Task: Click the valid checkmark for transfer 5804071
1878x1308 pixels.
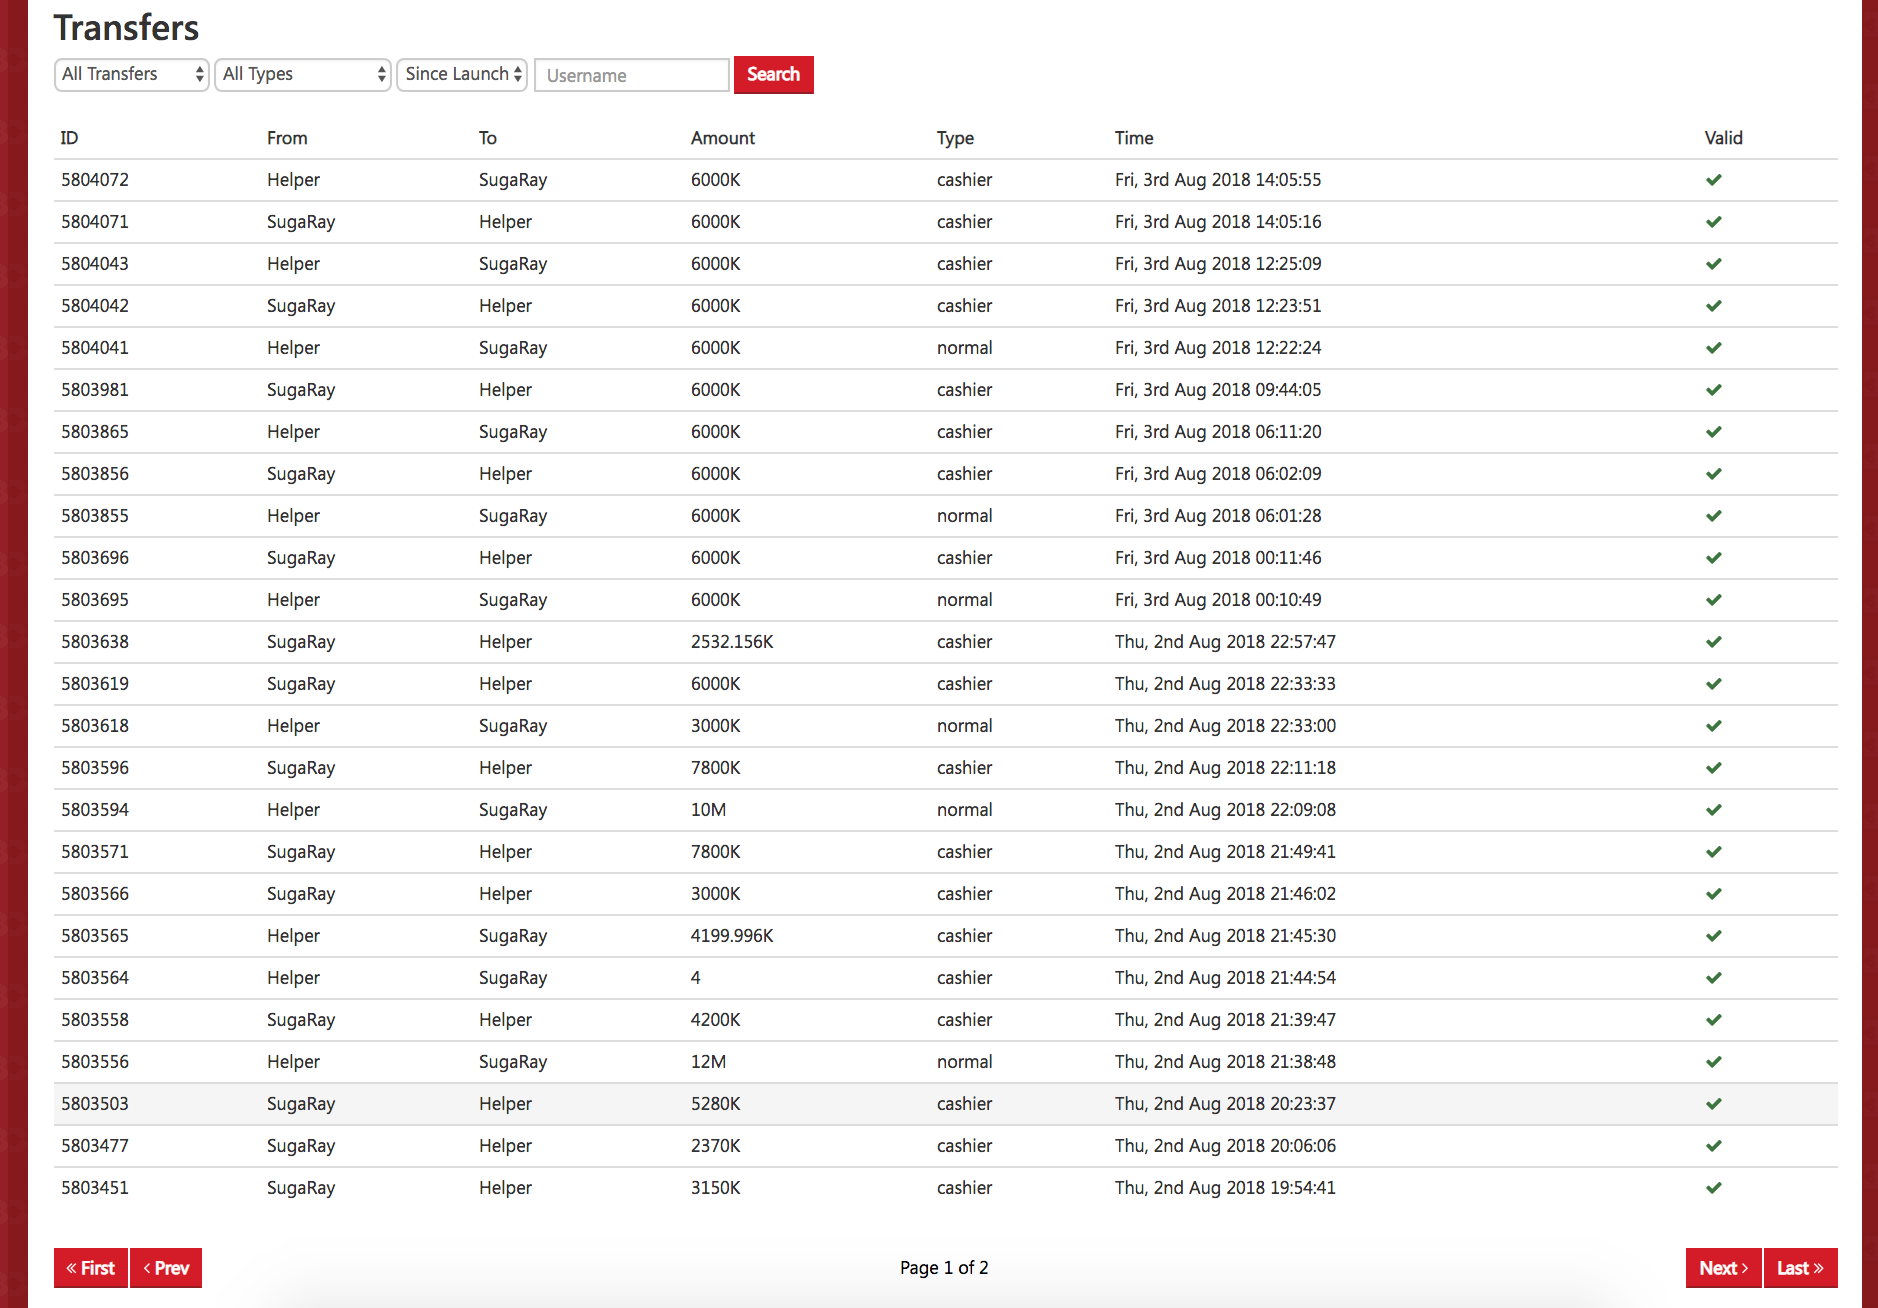Action: coord(1714,222)
